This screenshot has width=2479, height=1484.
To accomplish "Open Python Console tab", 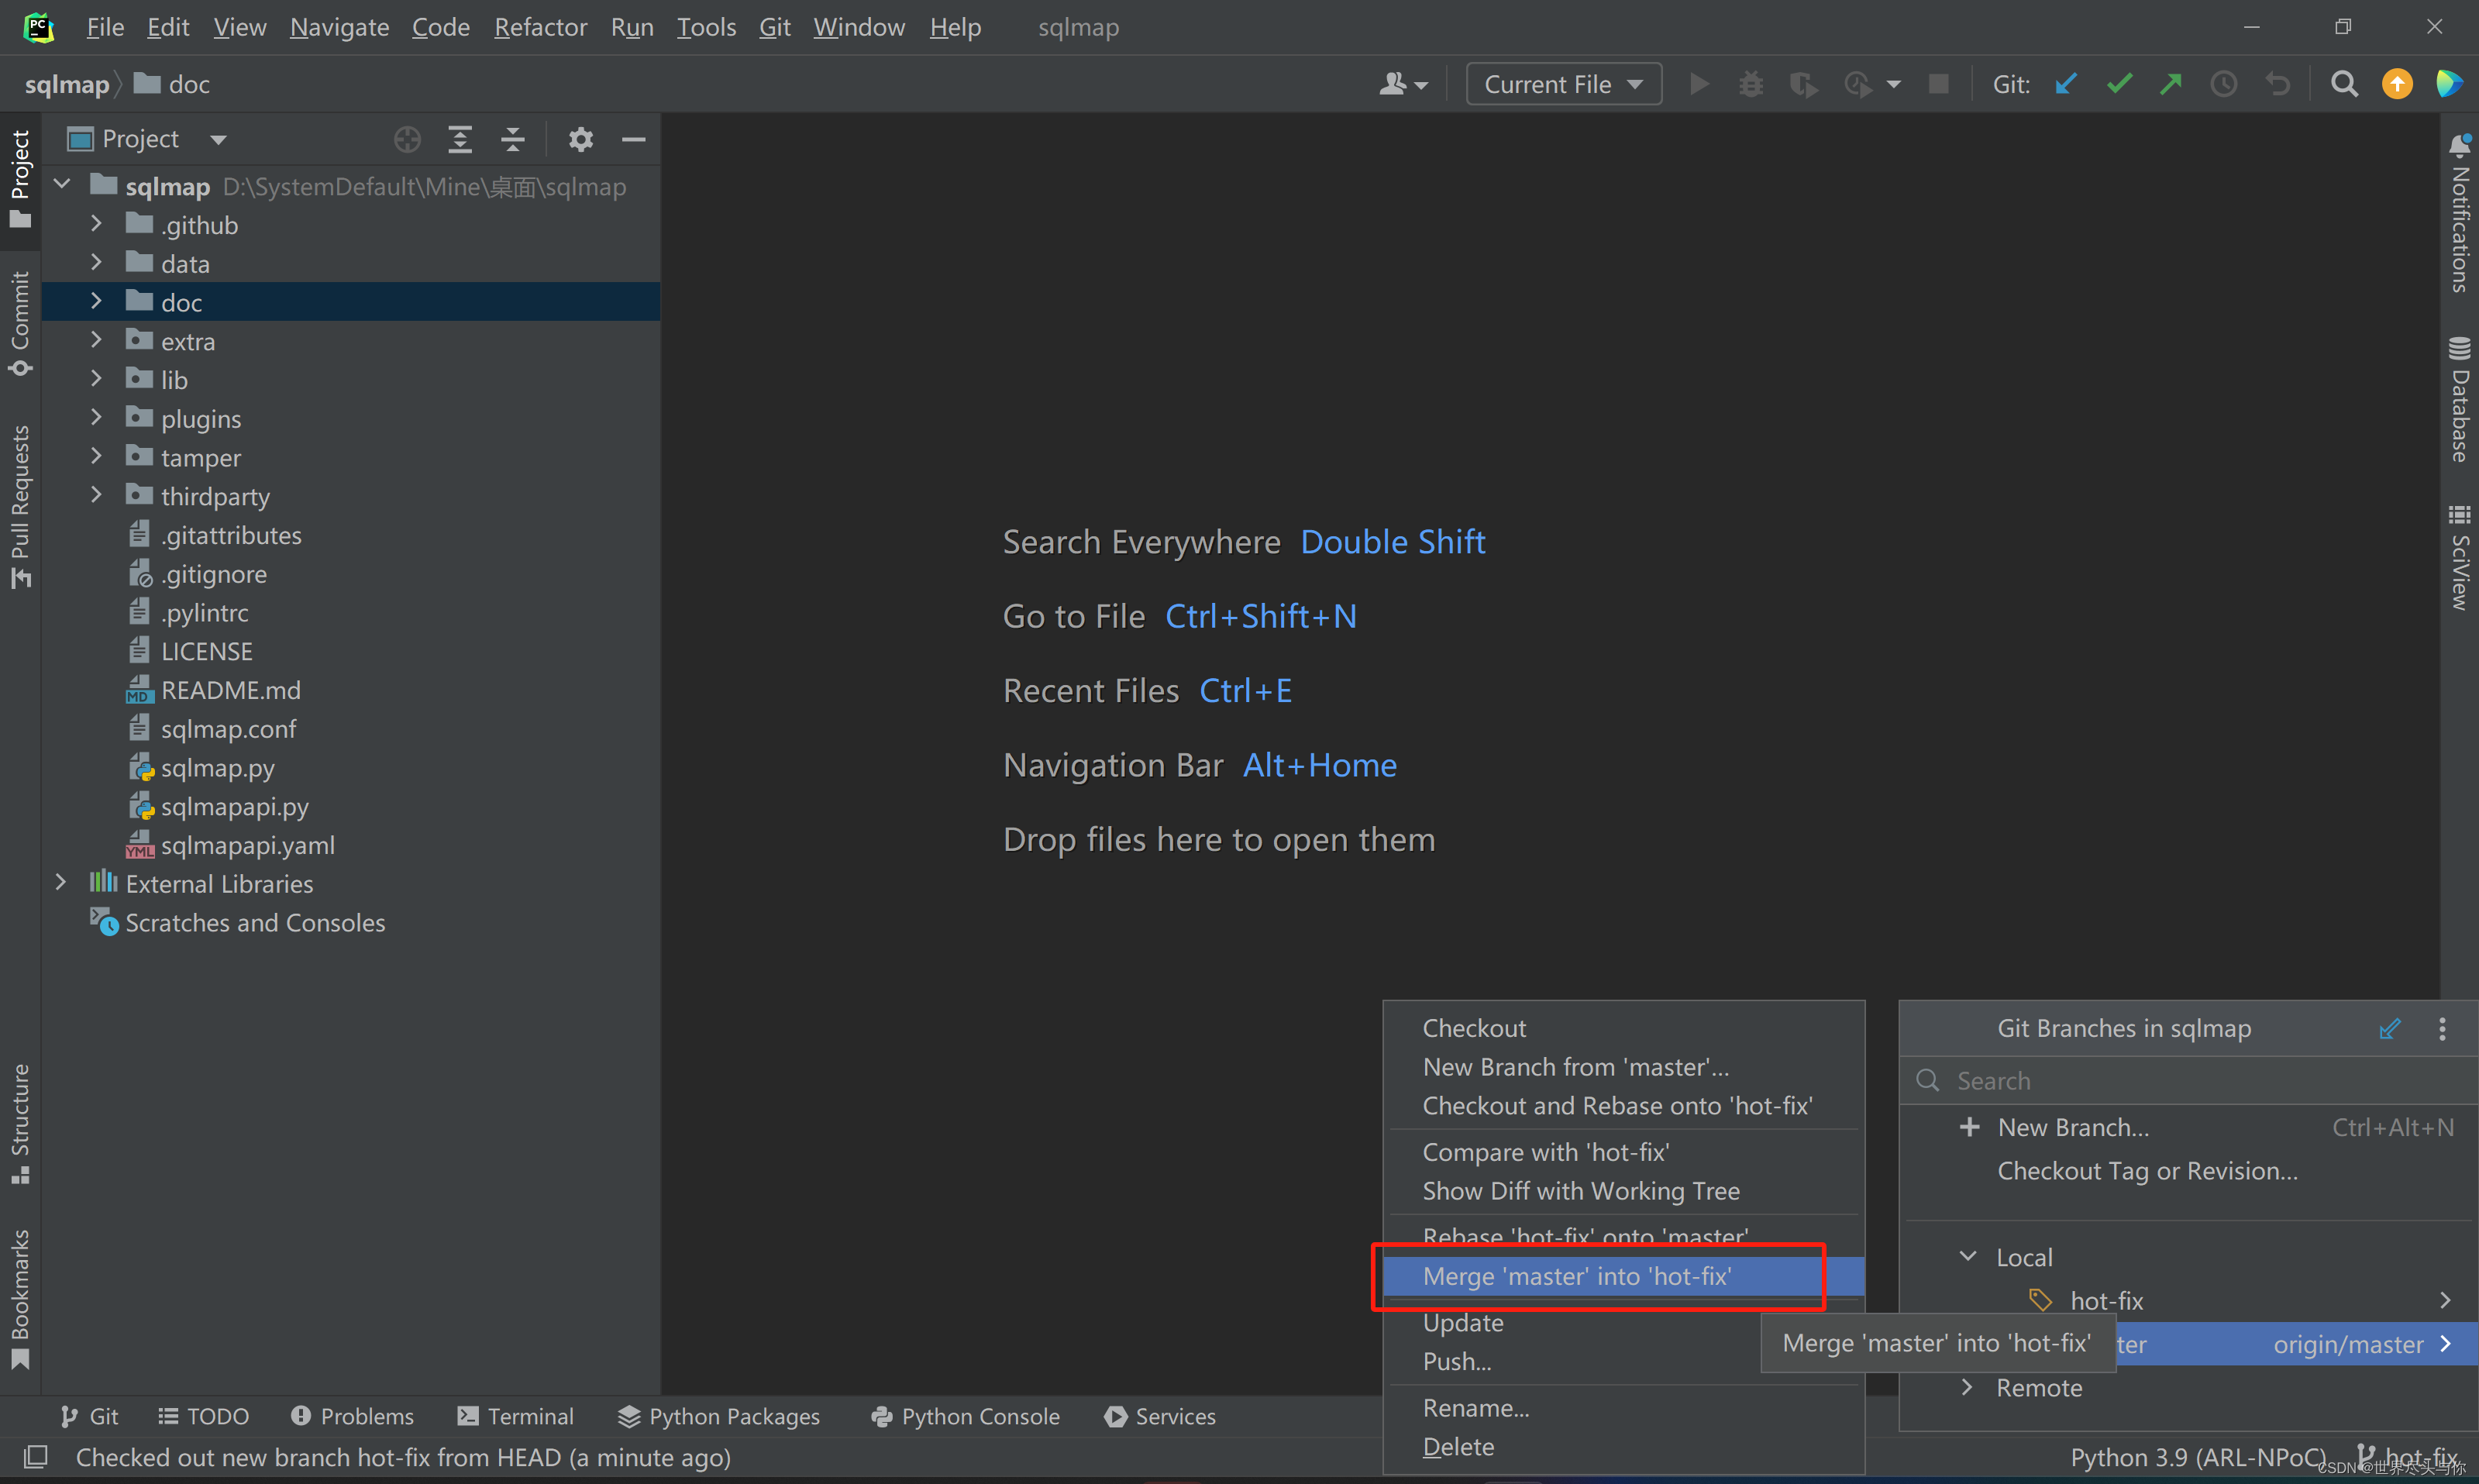I will point(965,1416).
